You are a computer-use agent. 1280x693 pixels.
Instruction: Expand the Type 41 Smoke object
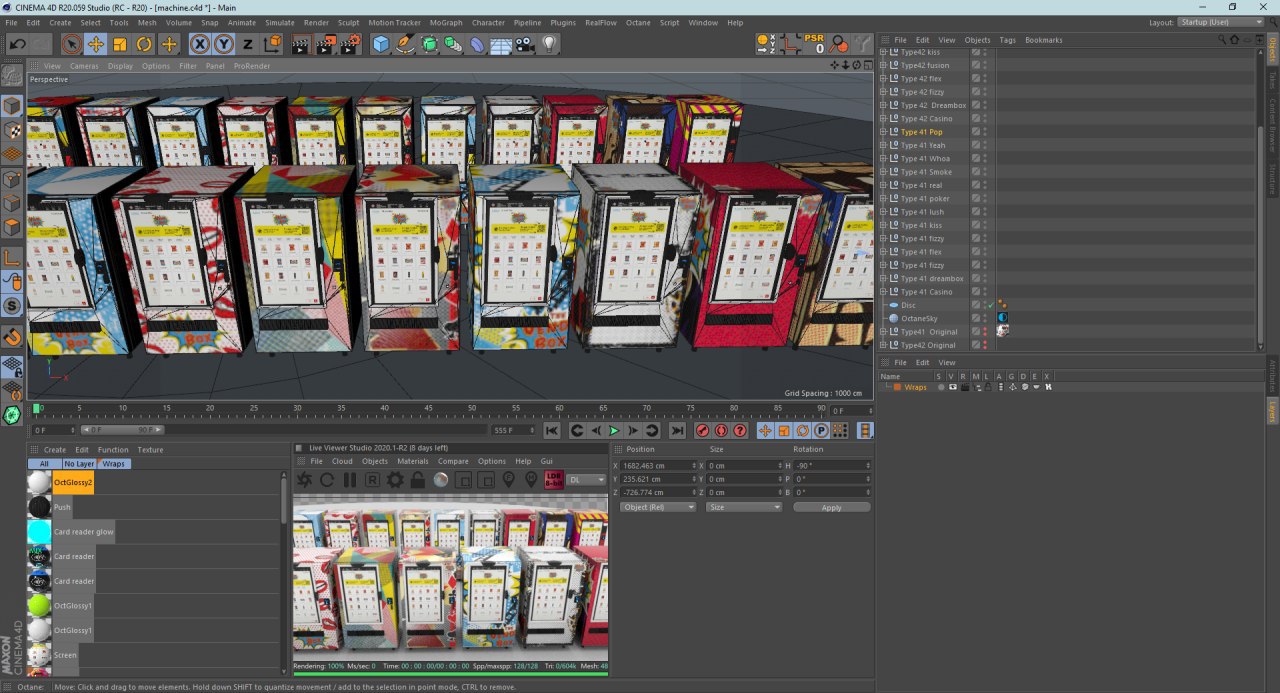[883, 172]
